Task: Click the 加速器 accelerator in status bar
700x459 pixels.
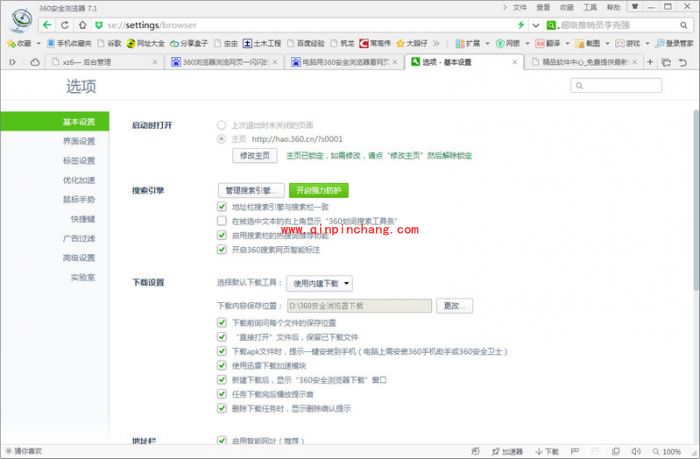Action: pos(507,451)
